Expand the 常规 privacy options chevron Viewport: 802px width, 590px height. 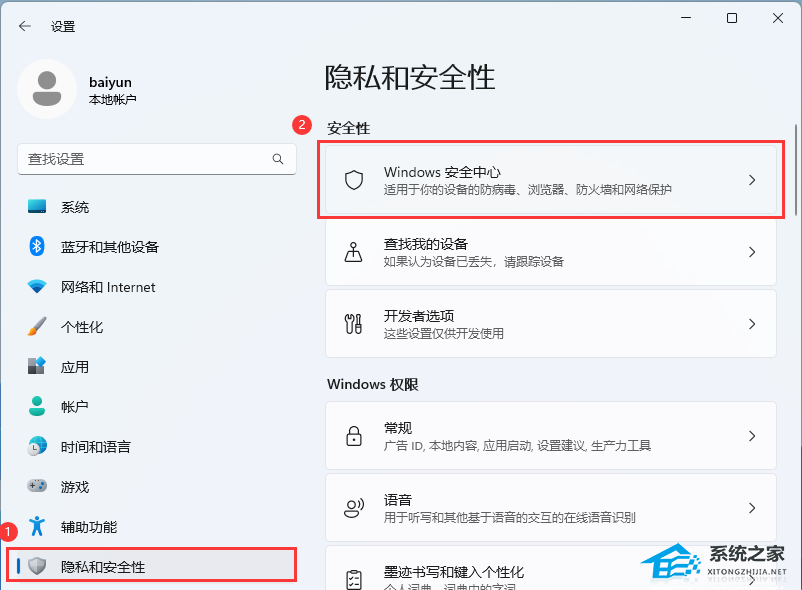pos(753,436)
